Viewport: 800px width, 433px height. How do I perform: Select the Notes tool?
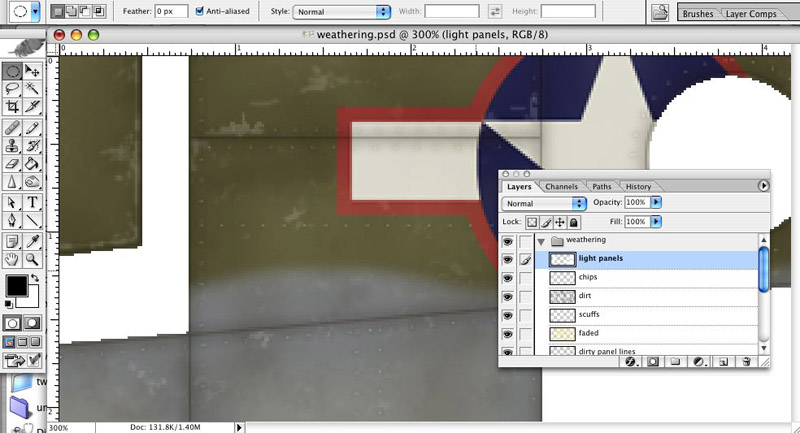tap(12, 241)
